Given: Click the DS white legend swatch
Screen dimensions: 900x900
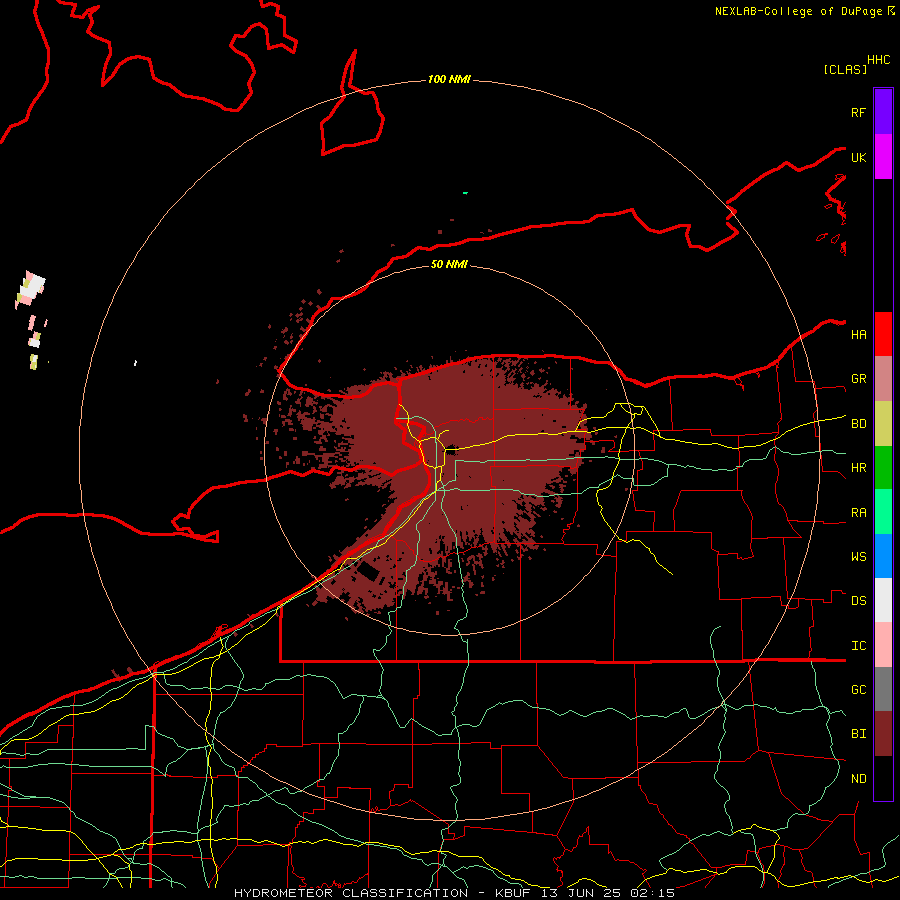Looking at the screenshot, I should click(883, 600).
